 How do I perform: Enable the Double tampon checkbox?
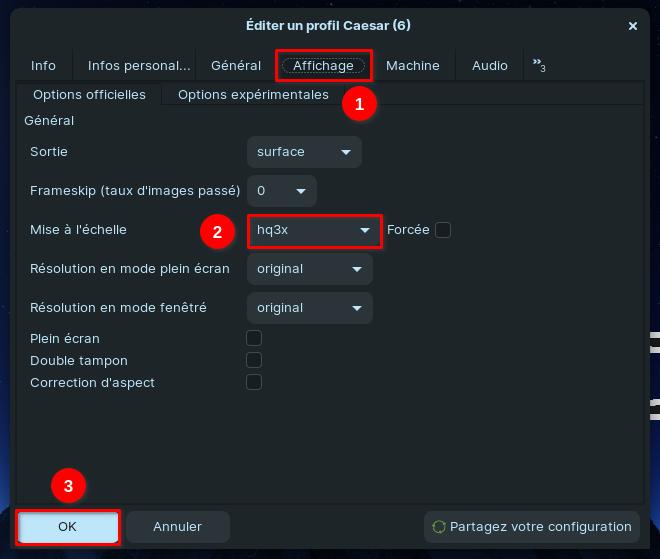[254, 361]
